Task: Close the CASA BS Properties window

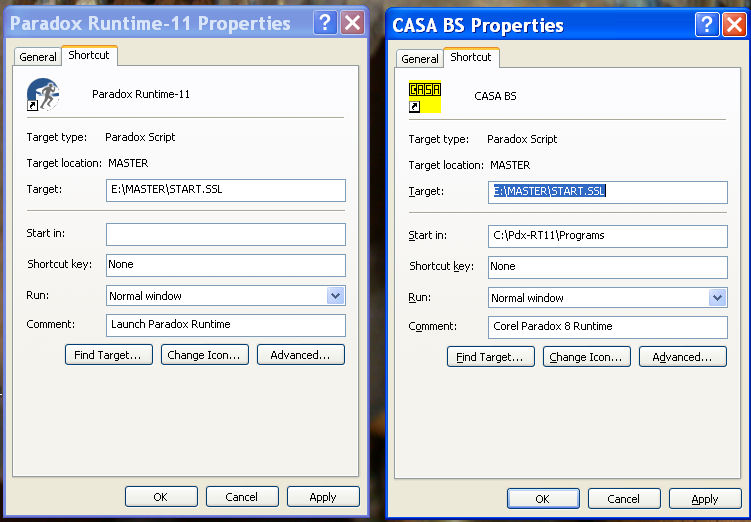Action: (734, 24)
